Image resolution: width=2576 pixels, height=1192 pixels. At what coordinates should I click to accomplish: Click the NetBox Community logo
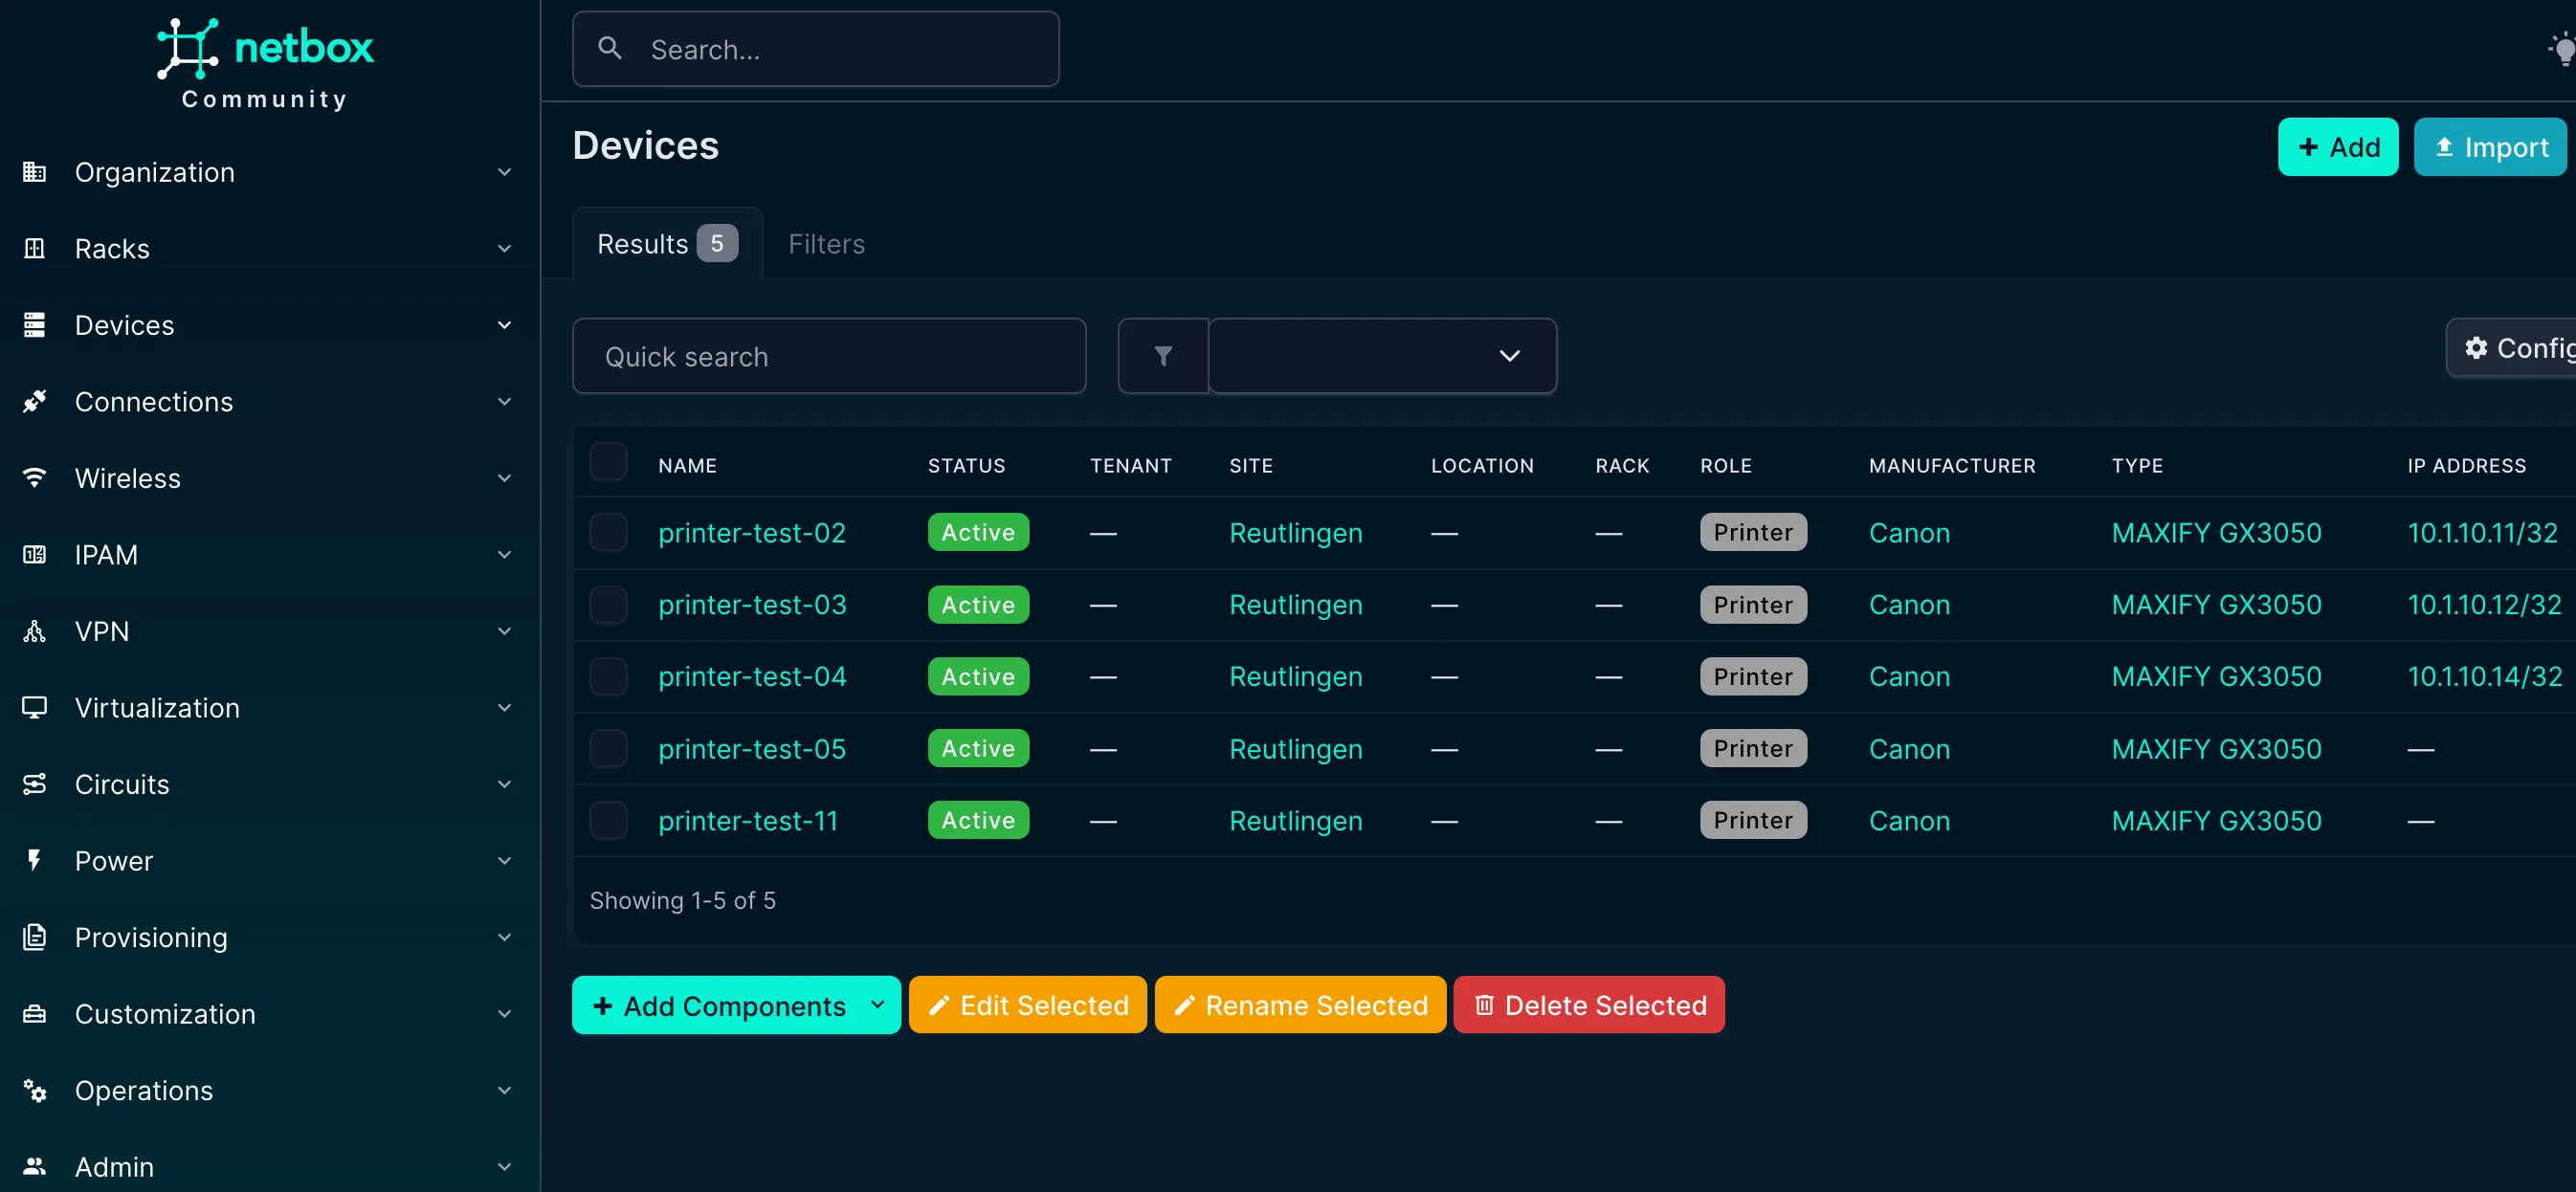coord(265,63)
